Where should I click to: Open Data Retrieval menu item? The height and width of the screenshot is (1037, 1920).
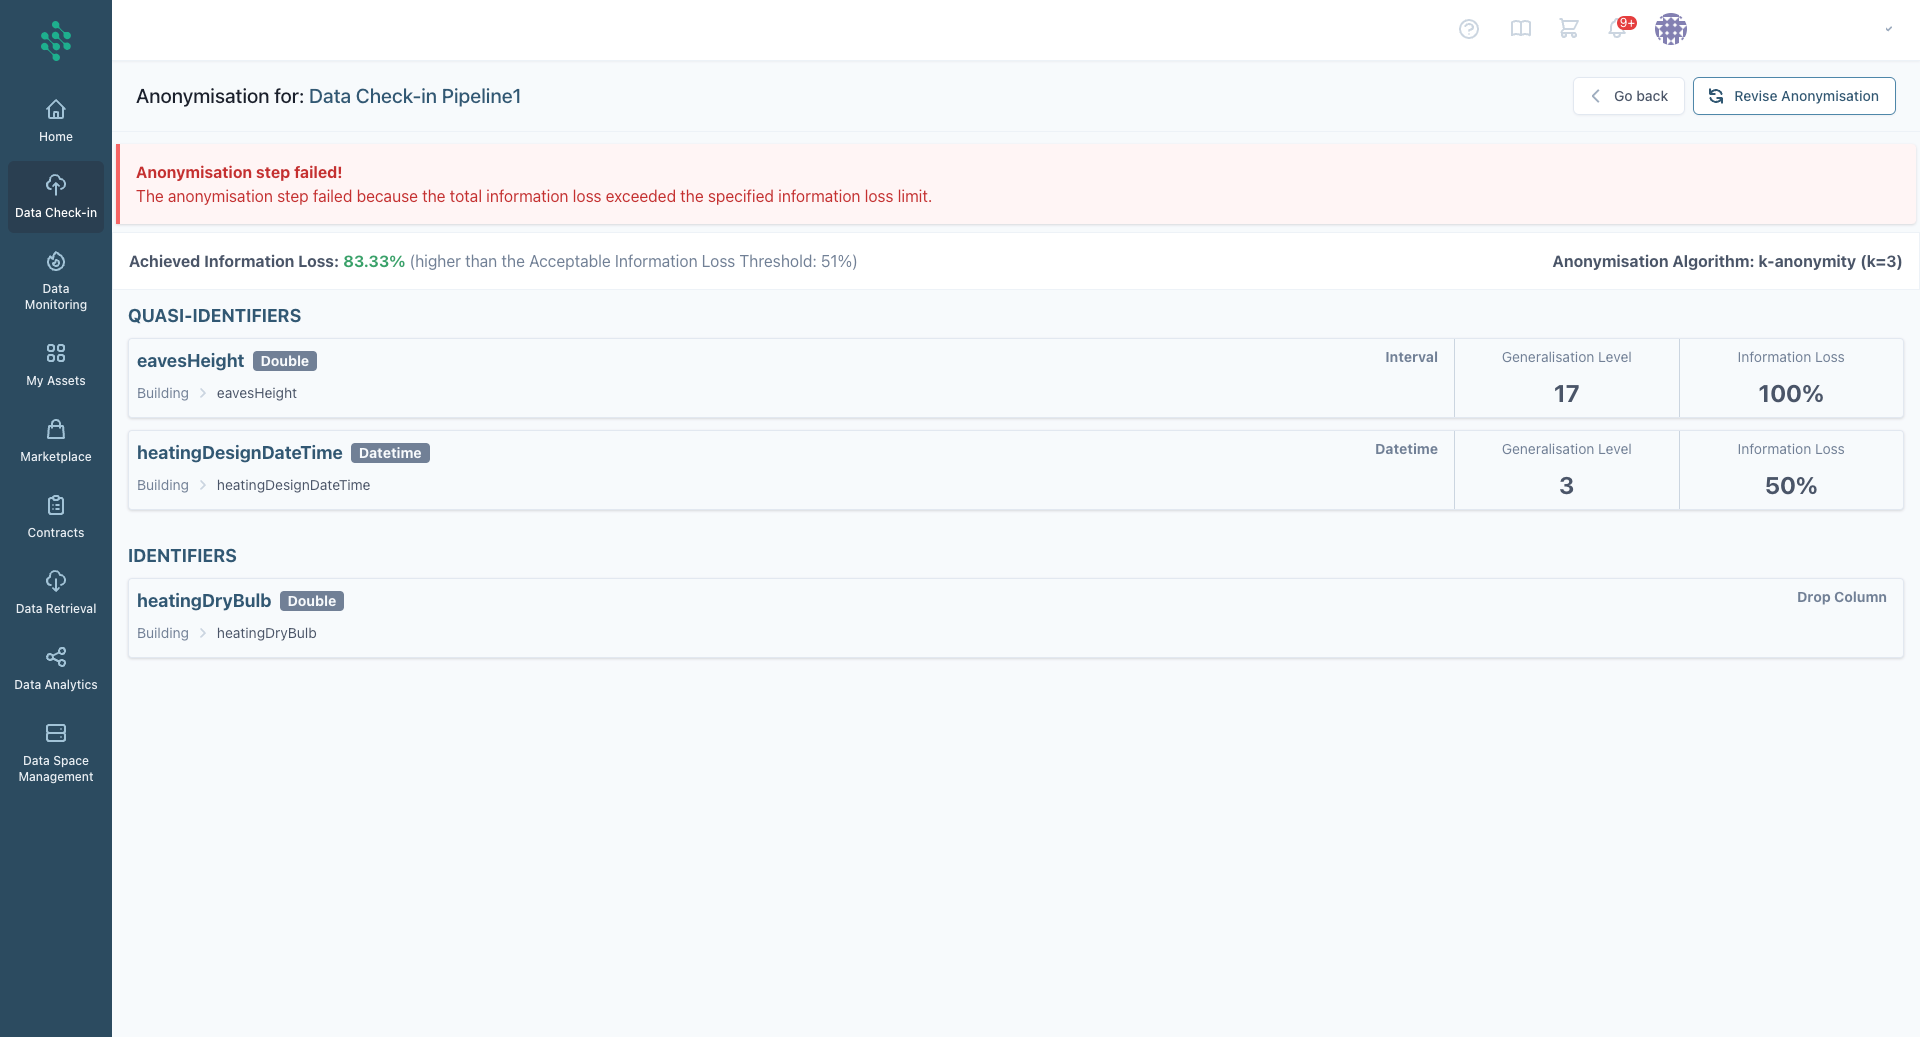point(56,593)
